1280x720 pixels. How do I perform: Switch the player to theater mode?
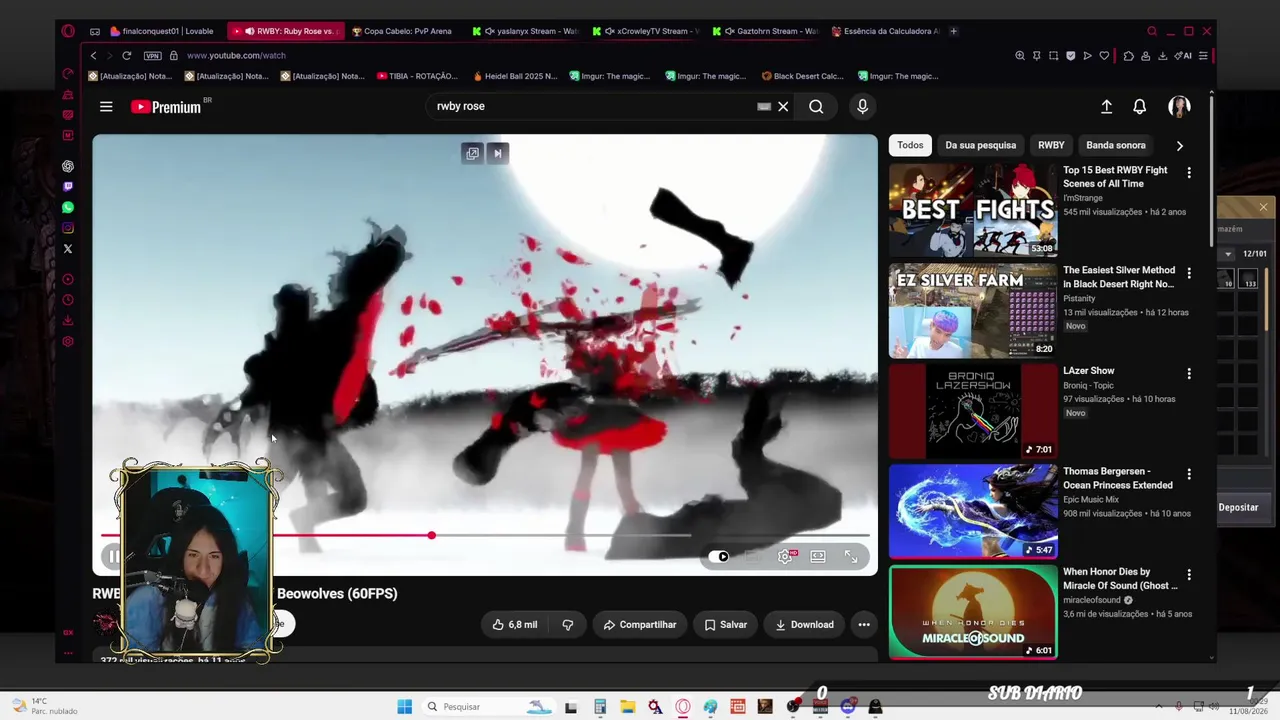pyautogui.click(x=818, y=557)
